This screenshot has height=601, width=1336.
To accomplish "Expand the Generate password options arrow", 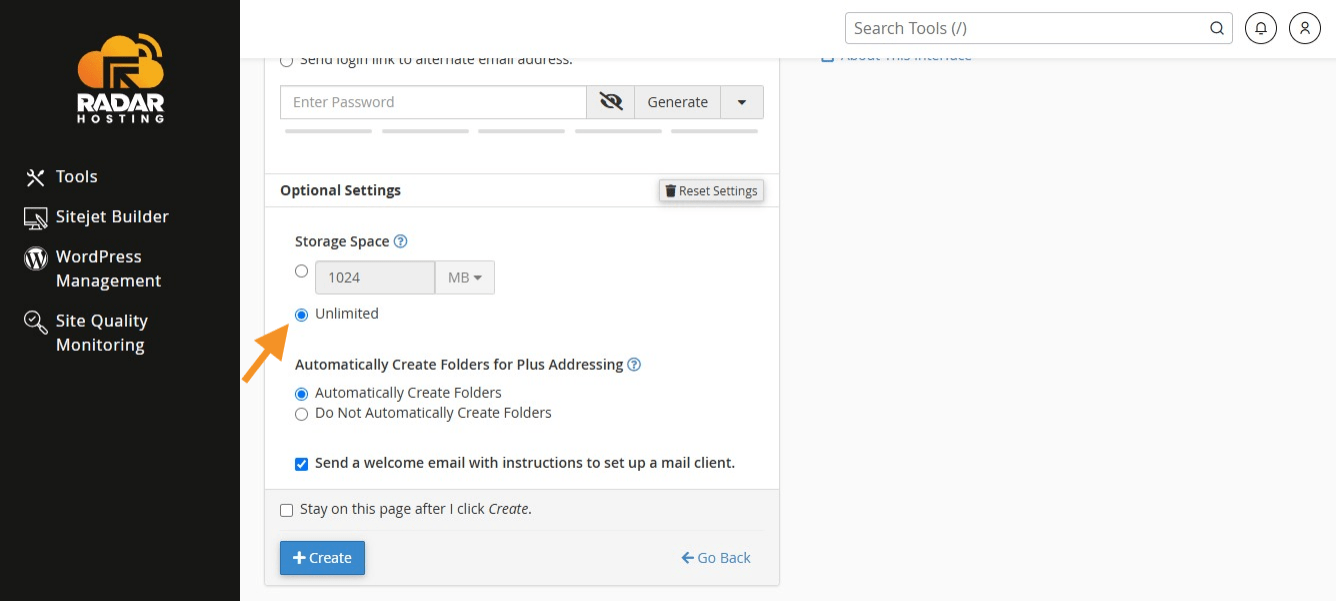I will (x=741, y=102).
